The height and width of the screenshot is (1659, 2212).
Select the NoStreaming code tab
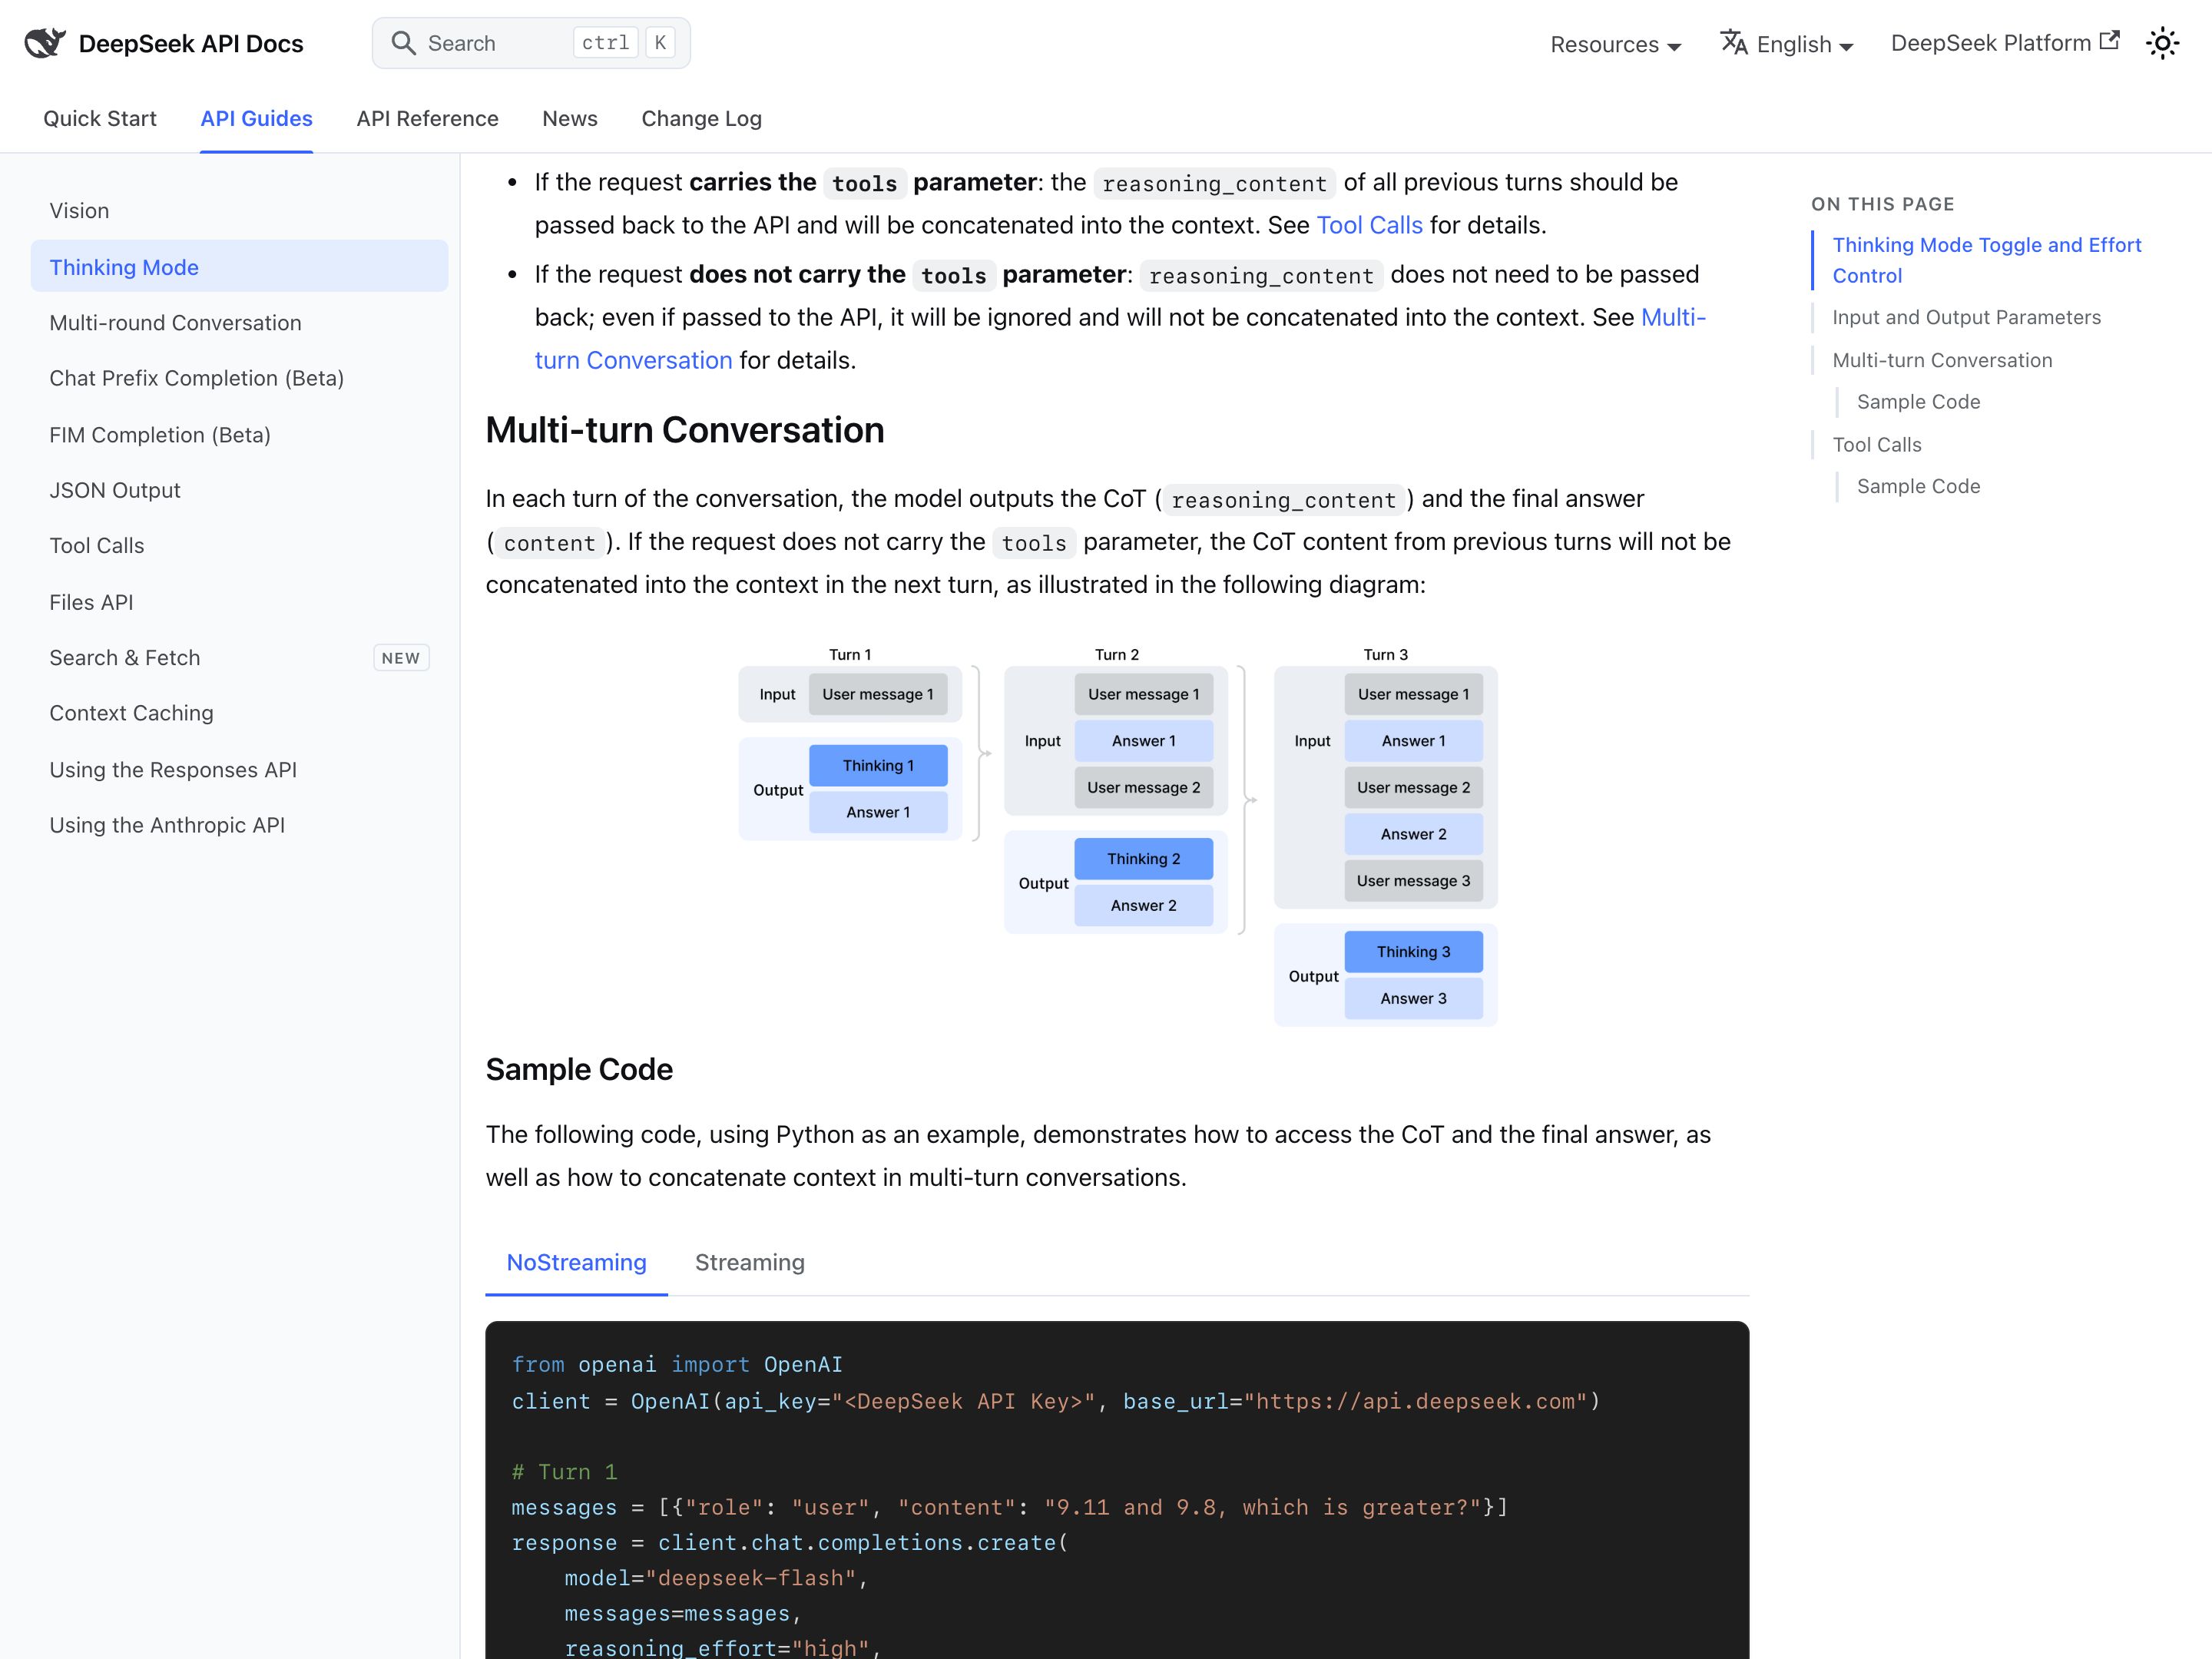pyautogui.click(x=576, y=1263)
